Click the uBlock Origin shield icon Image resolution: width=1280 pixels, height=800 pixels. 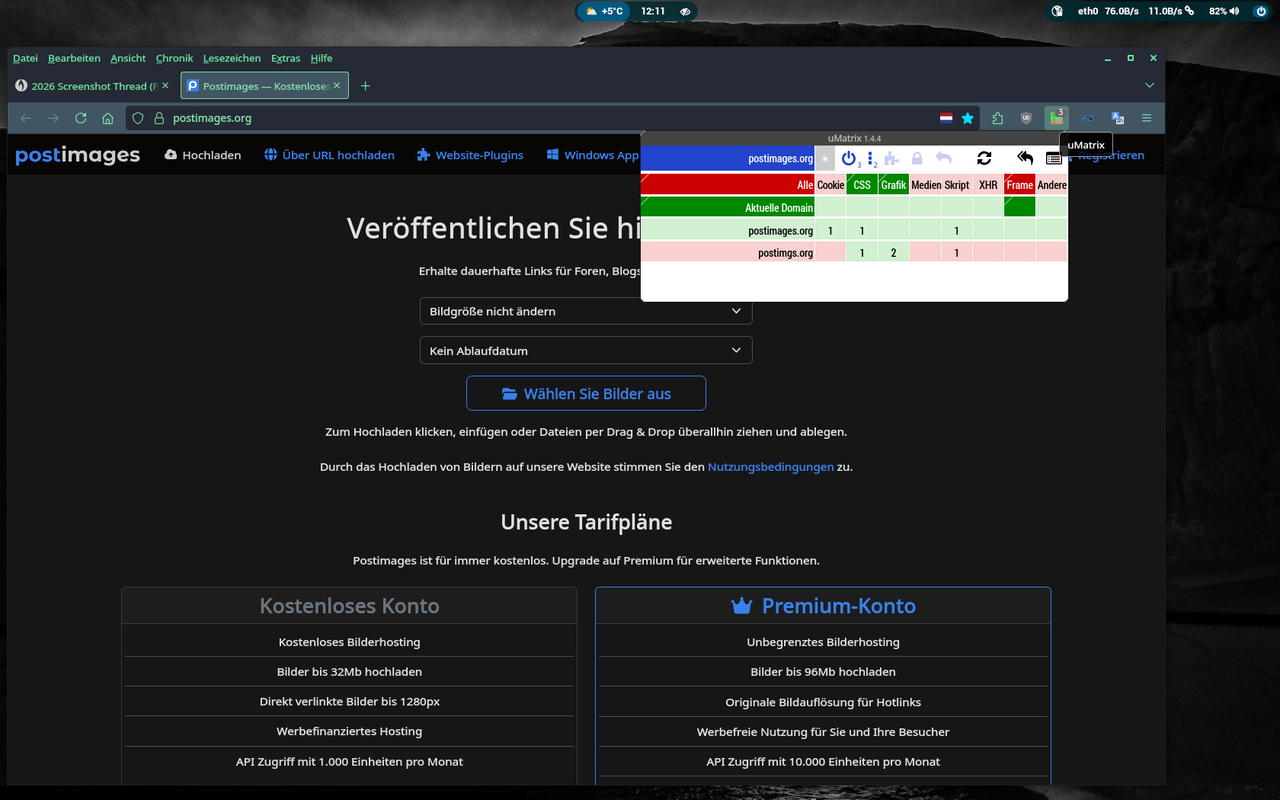pyautogui.click(x=1026, y=118)
